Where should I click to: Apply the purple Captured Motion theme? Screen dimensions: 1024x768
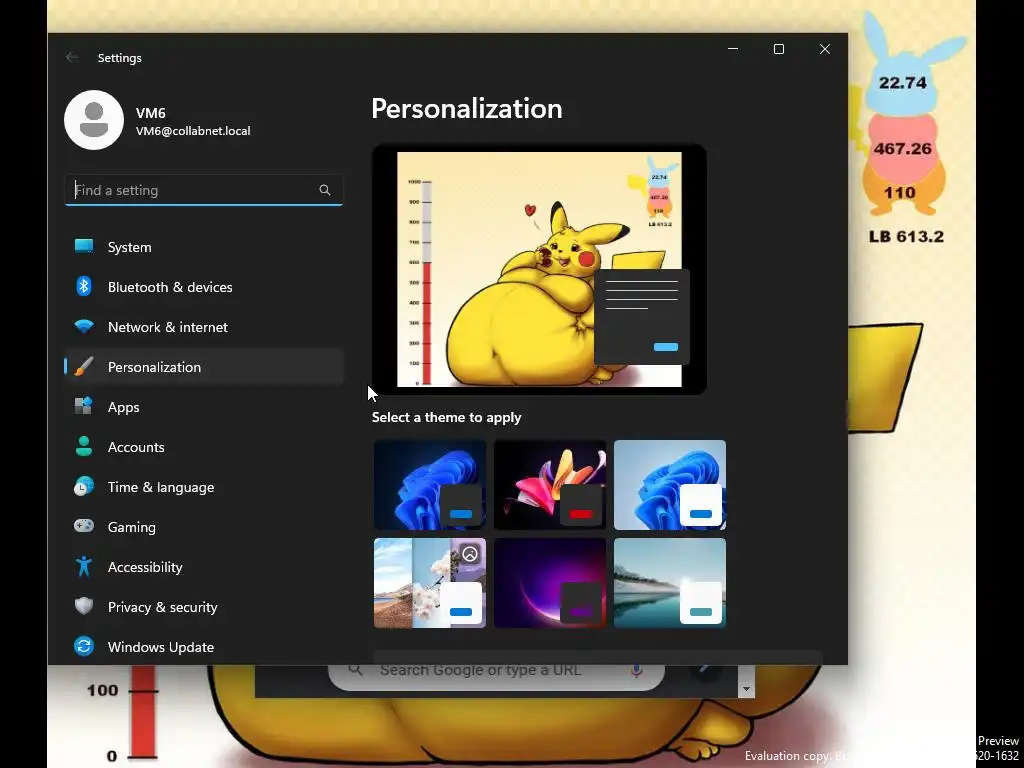(x=550, y=583)
